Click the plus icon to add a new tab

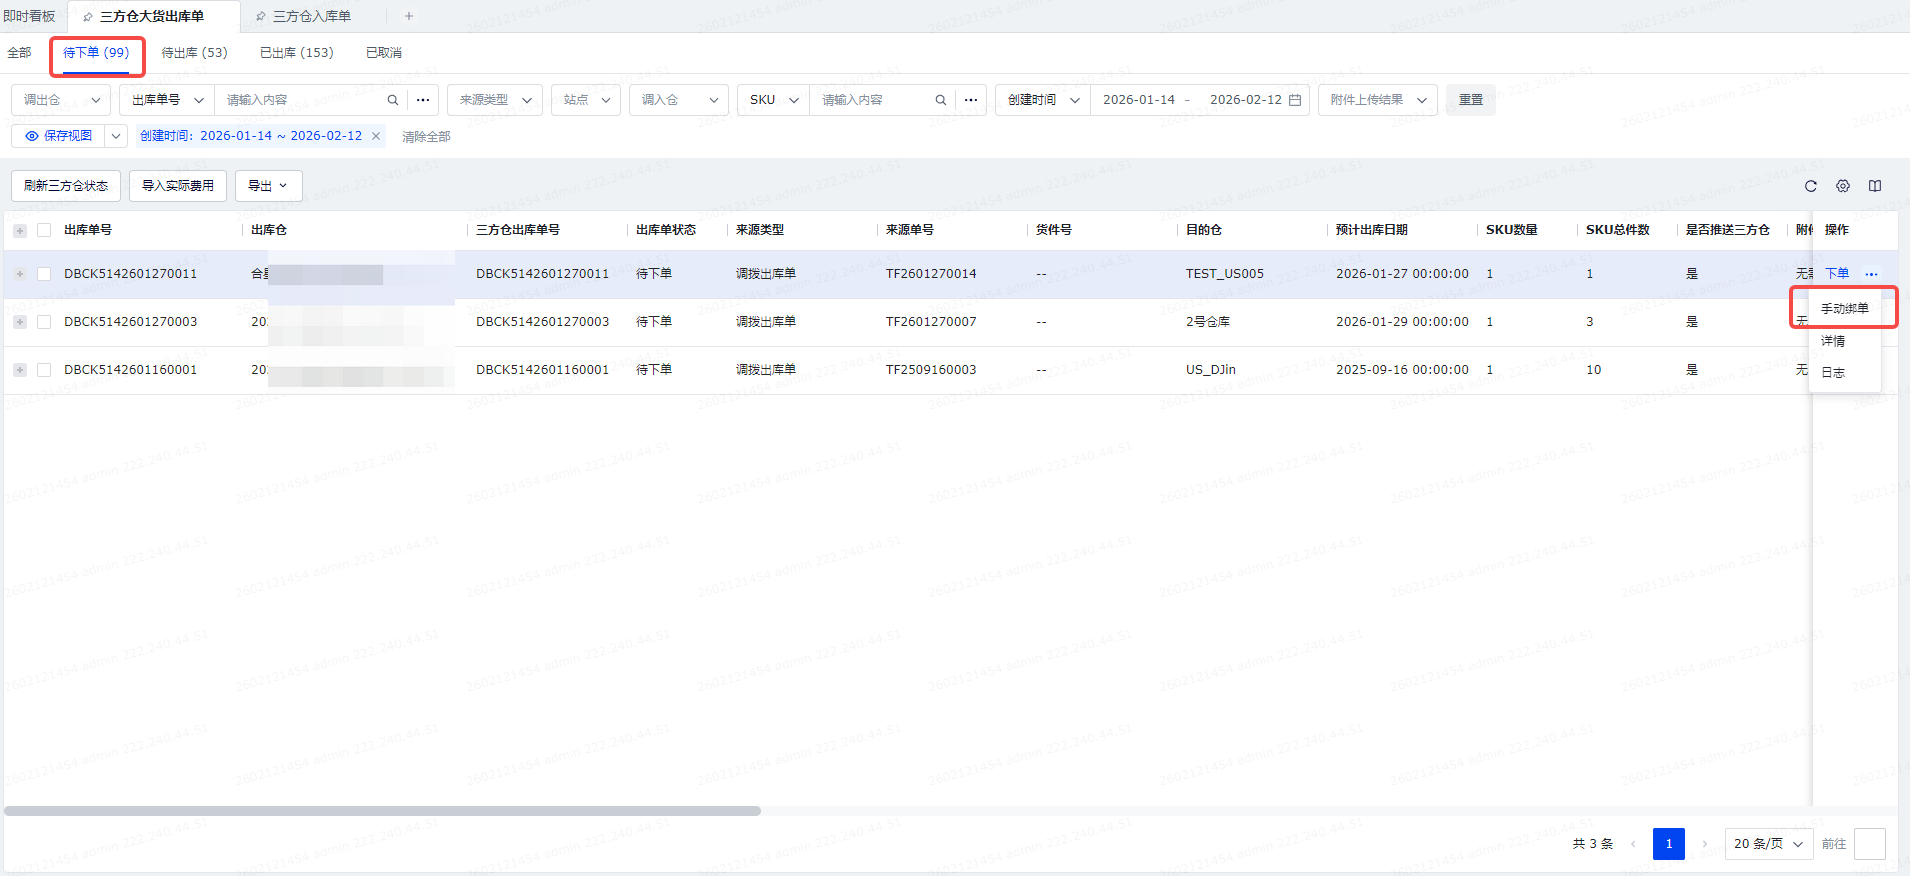tap(409, 16)
